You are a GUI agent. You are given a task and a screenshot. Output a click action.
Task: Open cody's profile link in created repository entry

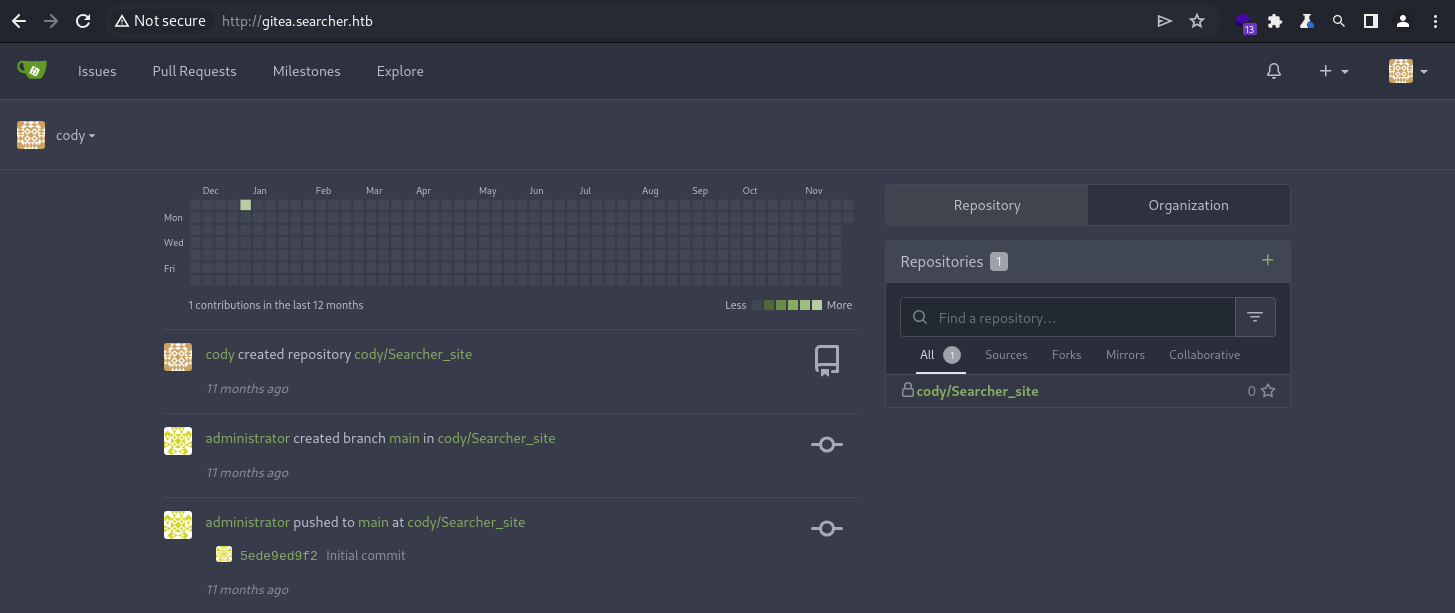point(220,354)
